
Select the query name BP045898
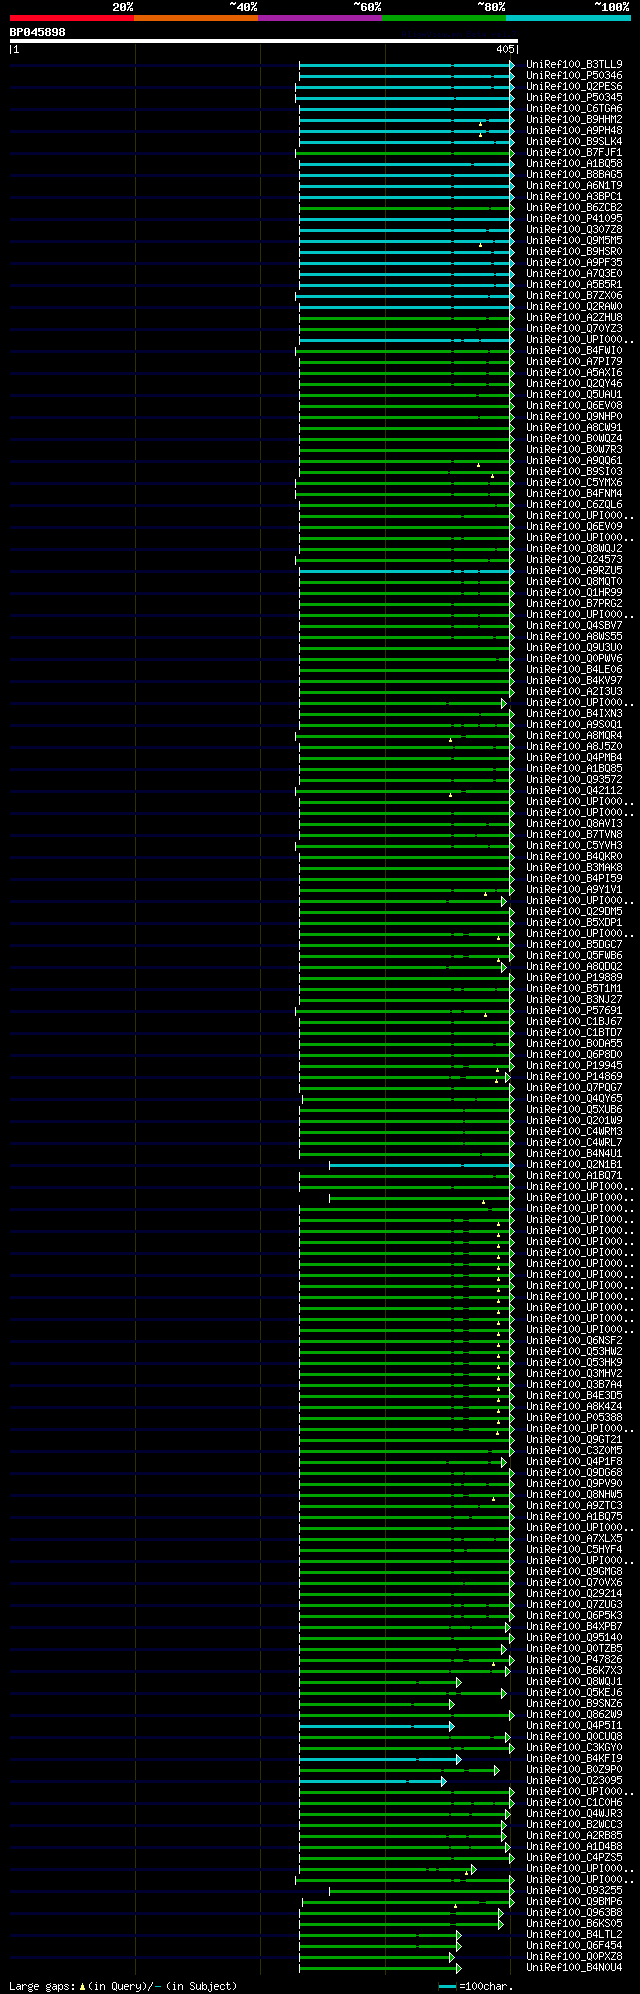pyautogui.click(x=38, y=32)
